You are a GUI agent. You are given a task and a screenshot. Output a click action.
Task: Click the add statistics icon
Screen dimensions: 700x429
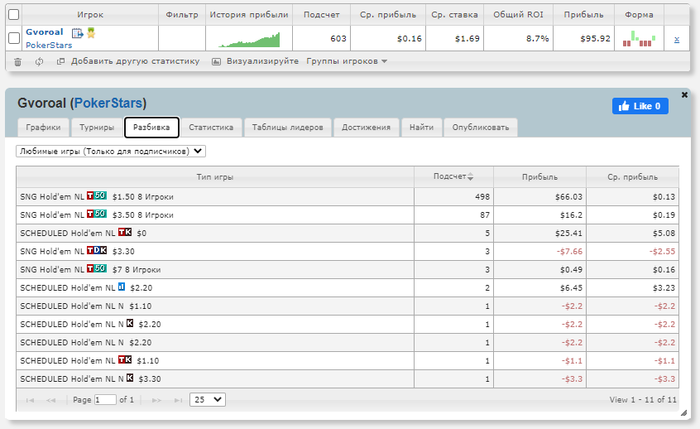pyautogui.click(x=61, y=62)
